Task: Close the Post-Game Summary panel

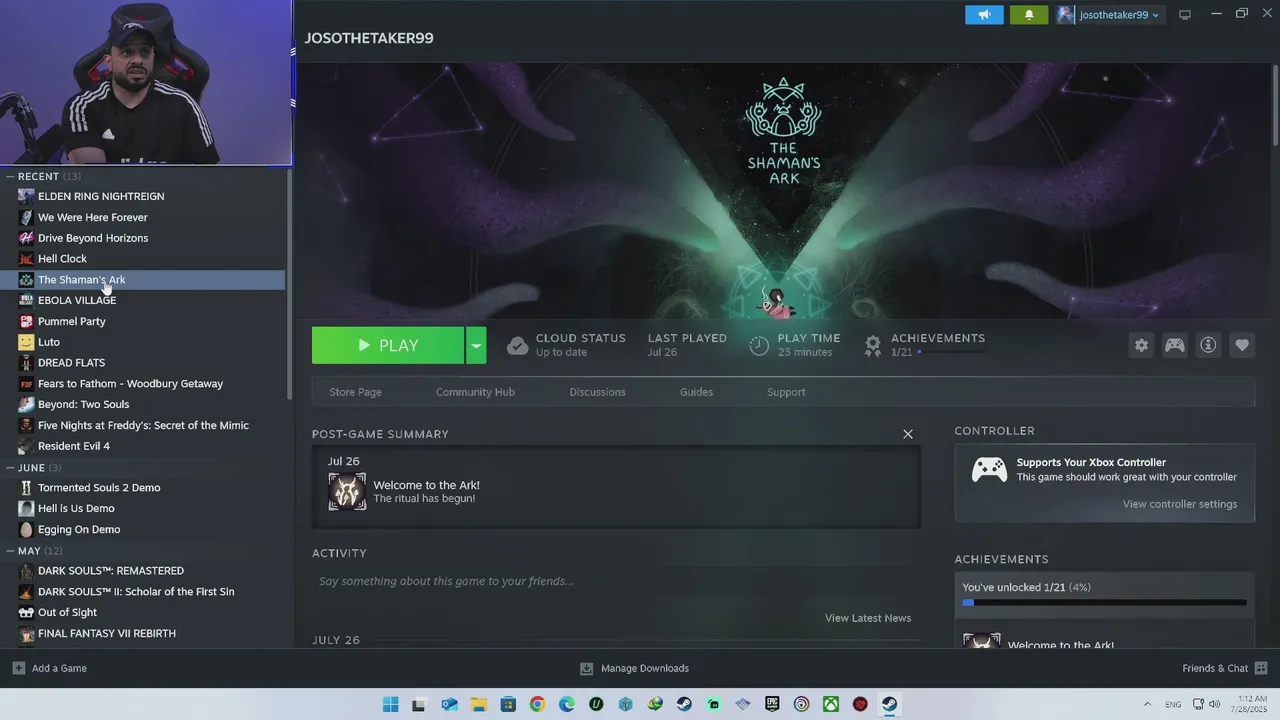Action: pyautogui.click(x=908, y=434)
